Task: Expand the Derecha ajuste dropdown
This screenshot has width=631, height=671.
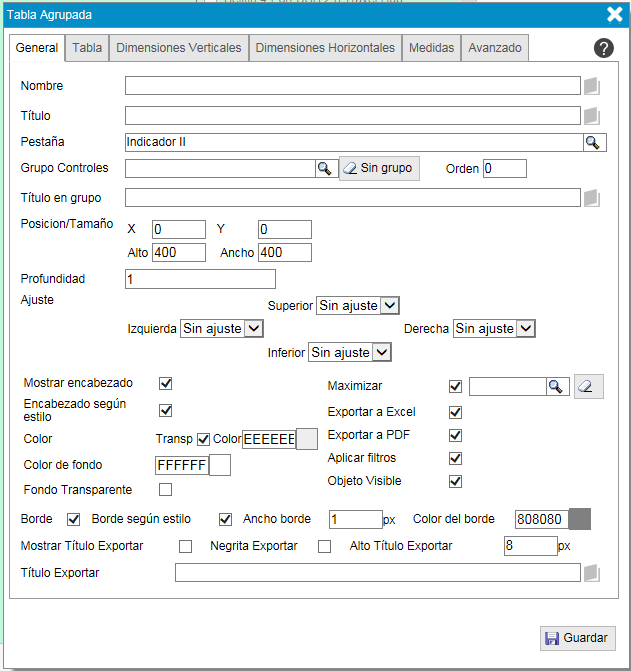Action: 494,328
